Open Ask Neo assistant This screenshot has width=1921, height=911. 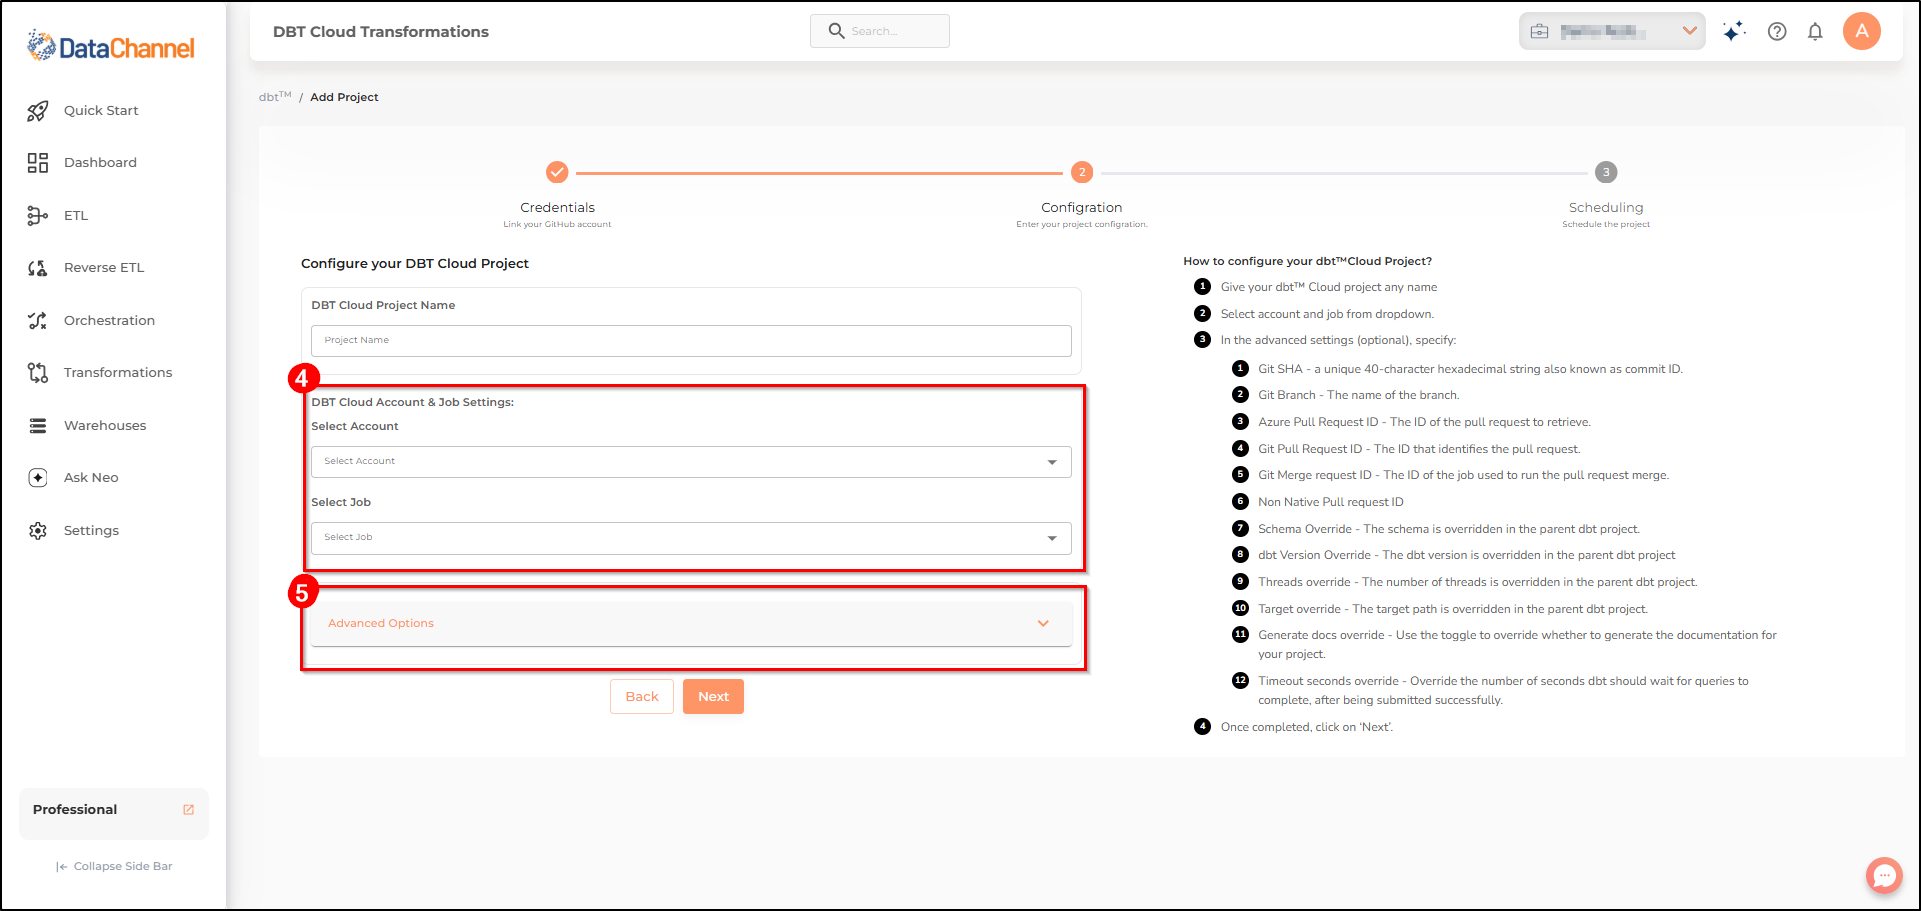point(91,478)
